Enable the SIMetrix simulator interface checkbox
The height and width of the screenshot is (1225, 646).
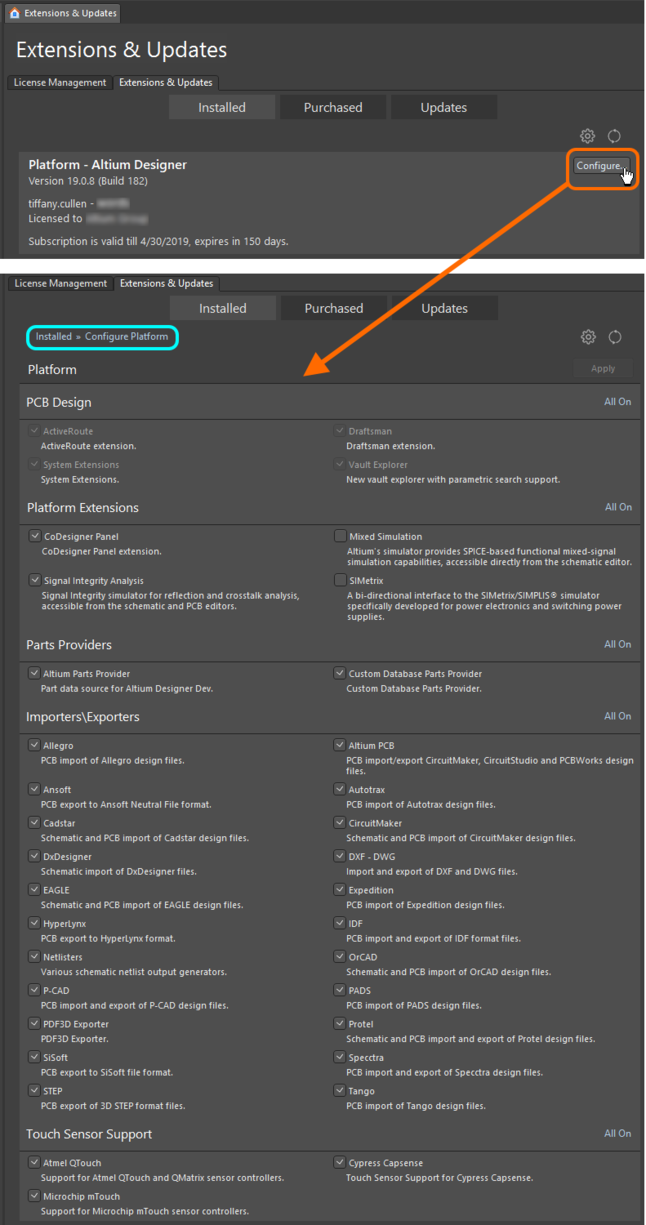click(x=339, y=580)
